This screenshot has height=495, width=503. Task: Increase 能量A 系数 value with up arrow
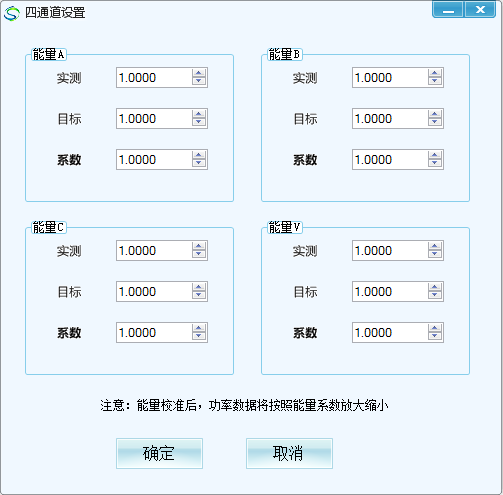199,155
